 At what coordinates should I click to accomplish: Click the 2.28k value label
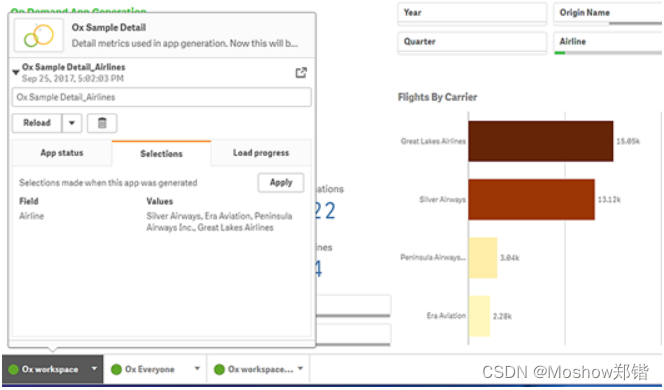click(502, 316)
